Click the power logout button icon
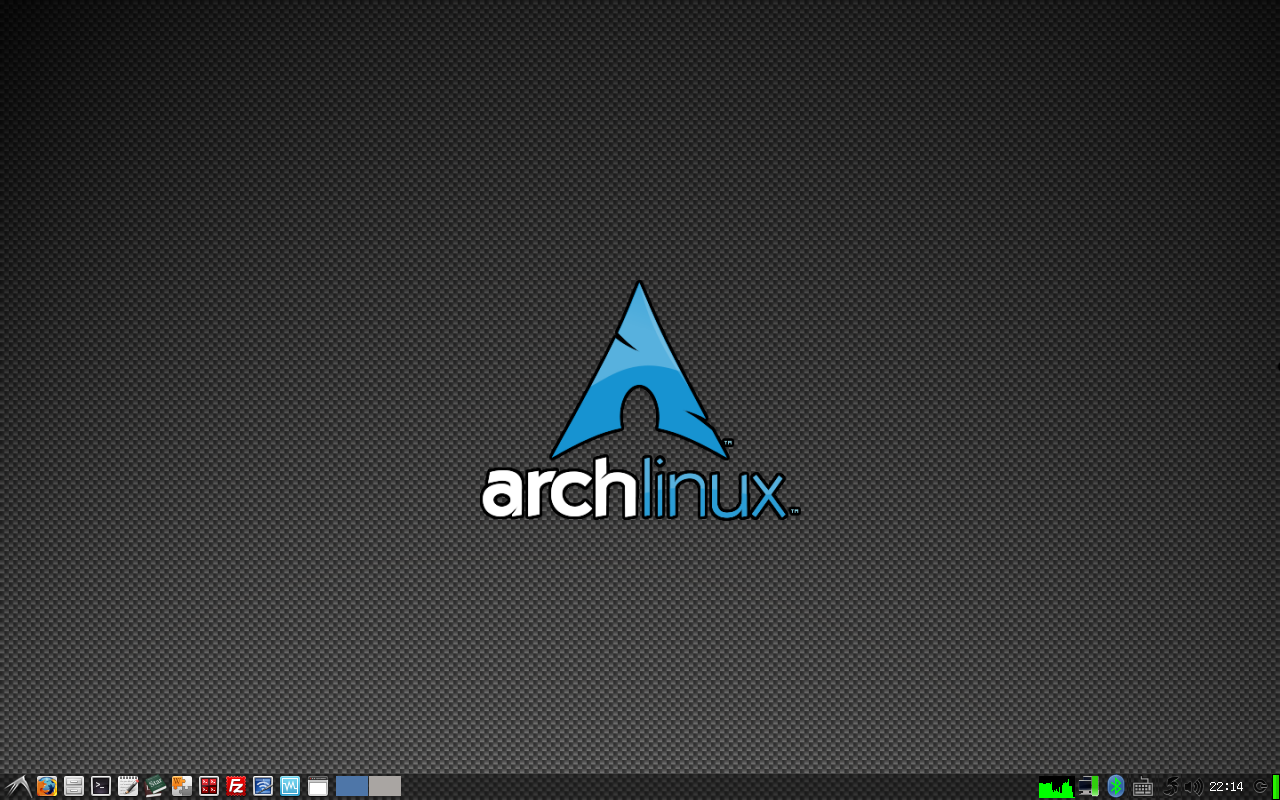1280x800 pixels. 1260,787
